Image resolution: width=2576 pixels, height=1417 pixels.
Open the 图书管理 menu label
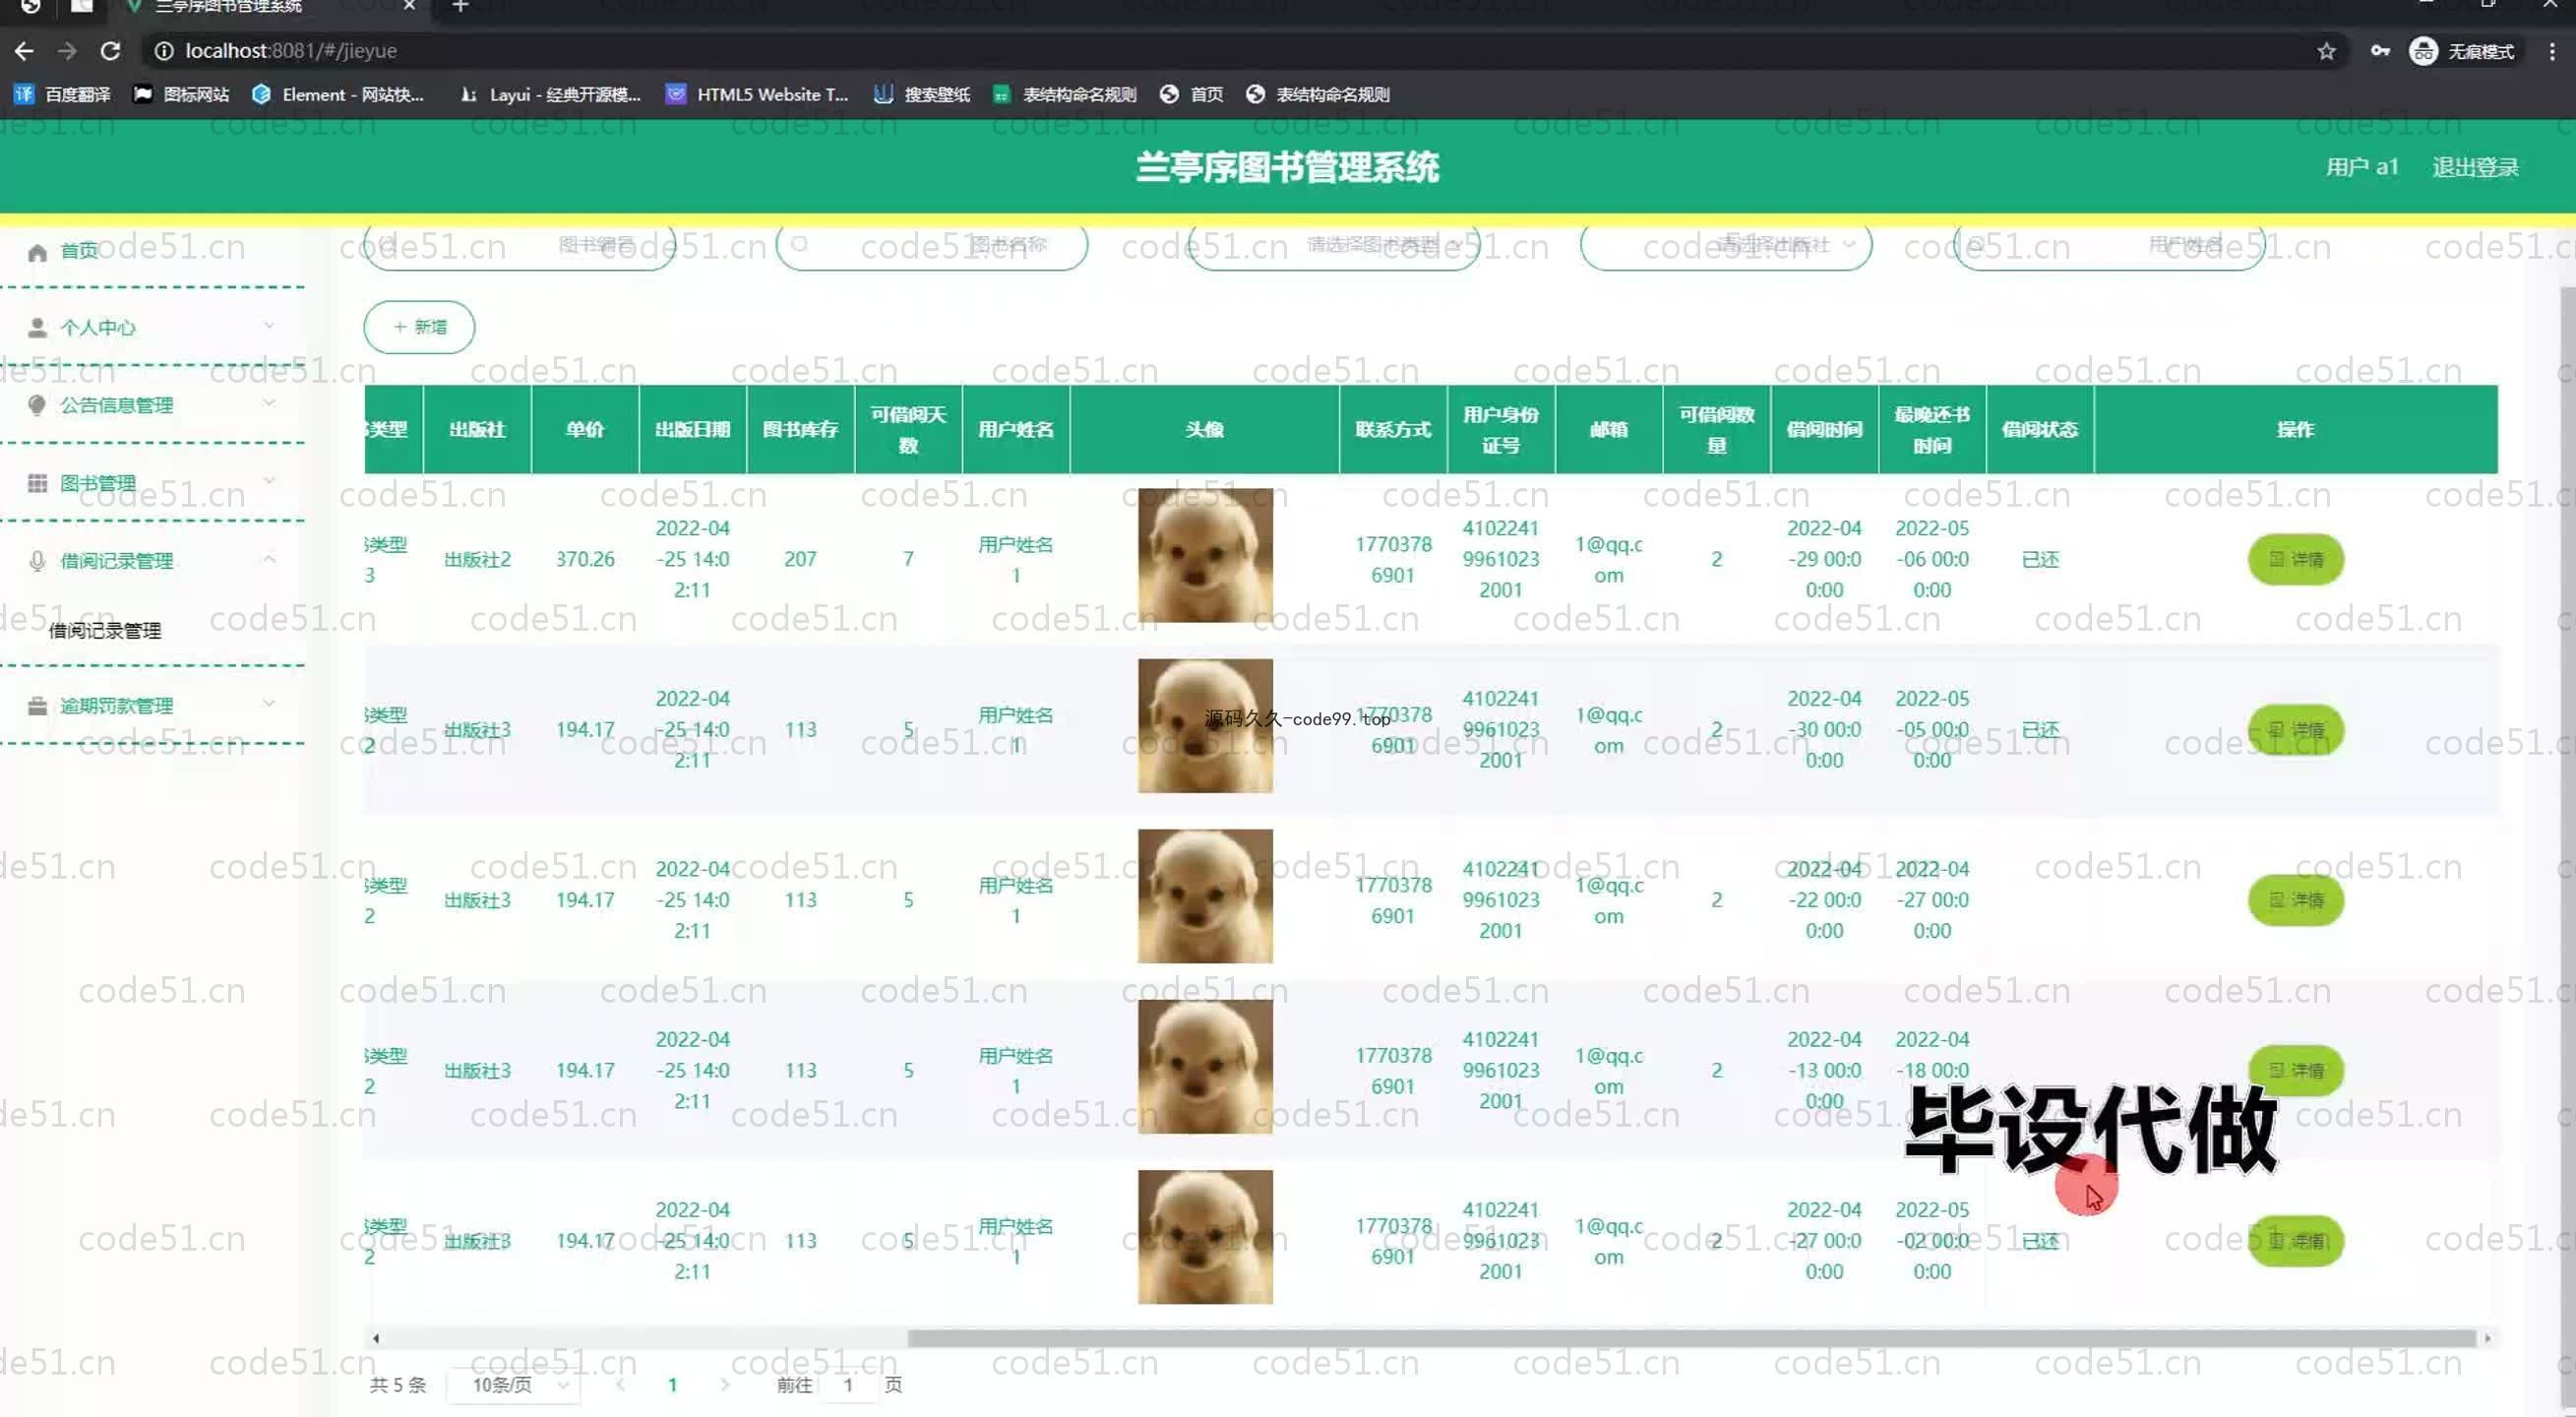click(98, 483)
